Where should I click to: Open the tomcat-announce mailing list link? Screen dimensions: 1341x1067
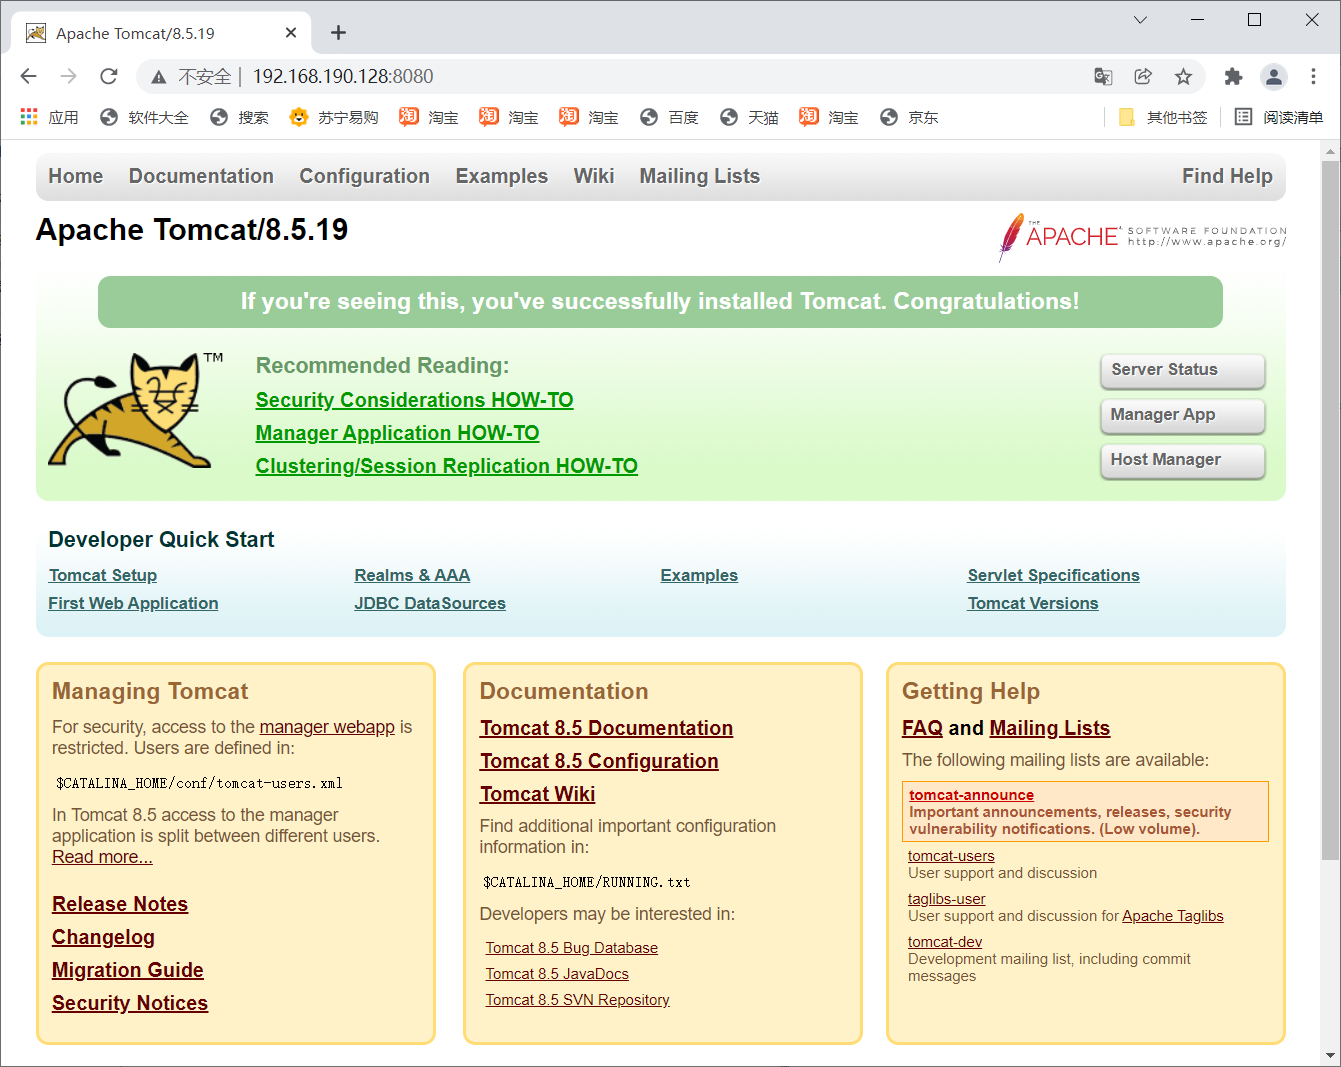point(971,795)
